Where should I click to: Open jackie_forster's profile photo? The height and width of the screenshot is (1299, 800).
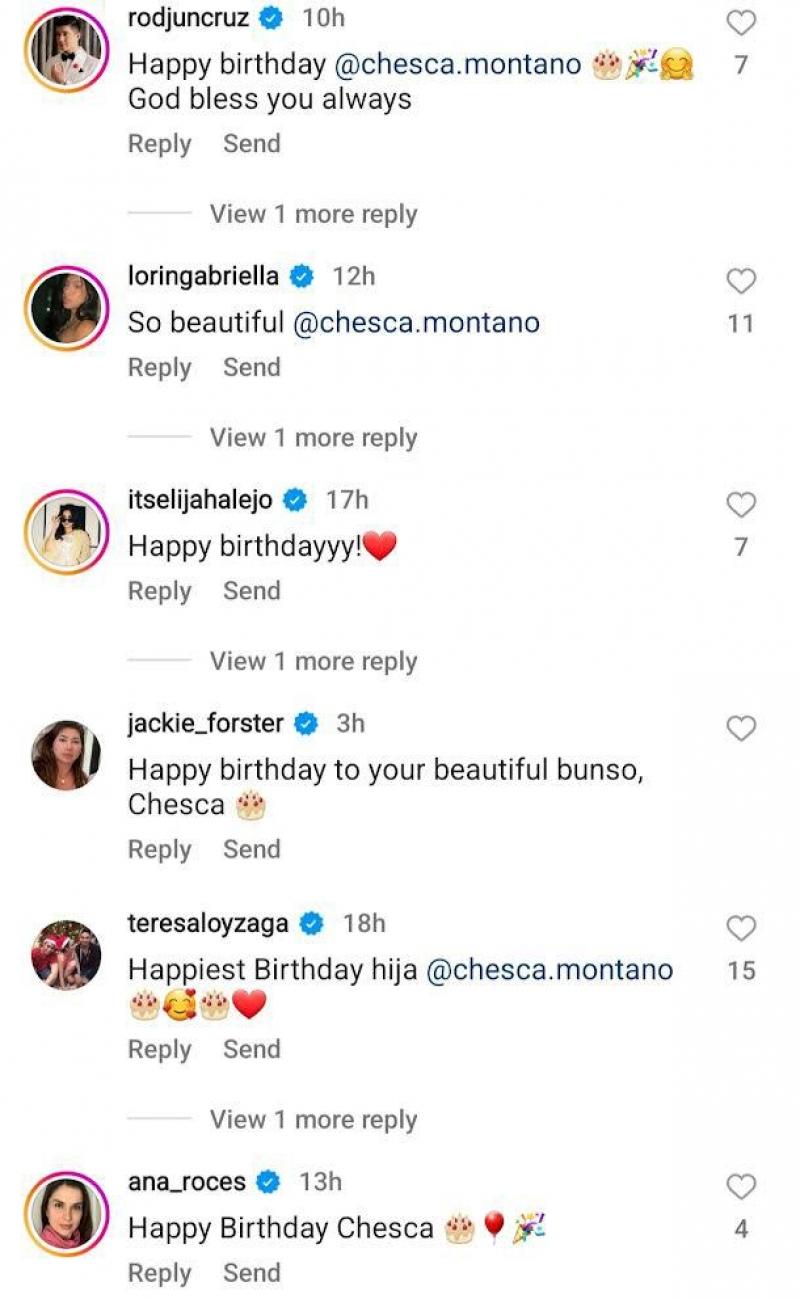pyautogui.click(x=66, y=755)
